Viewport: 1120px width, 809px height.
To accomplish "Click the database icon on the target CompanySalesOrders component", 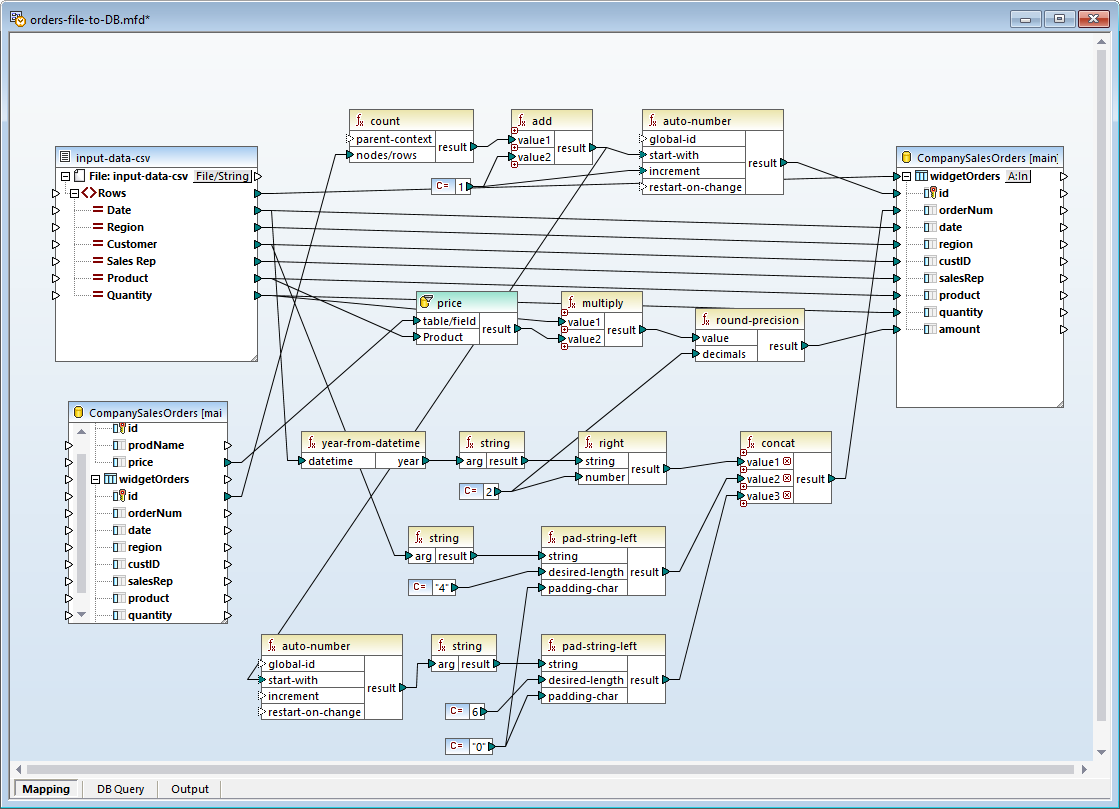I will (x=907, y=157).
